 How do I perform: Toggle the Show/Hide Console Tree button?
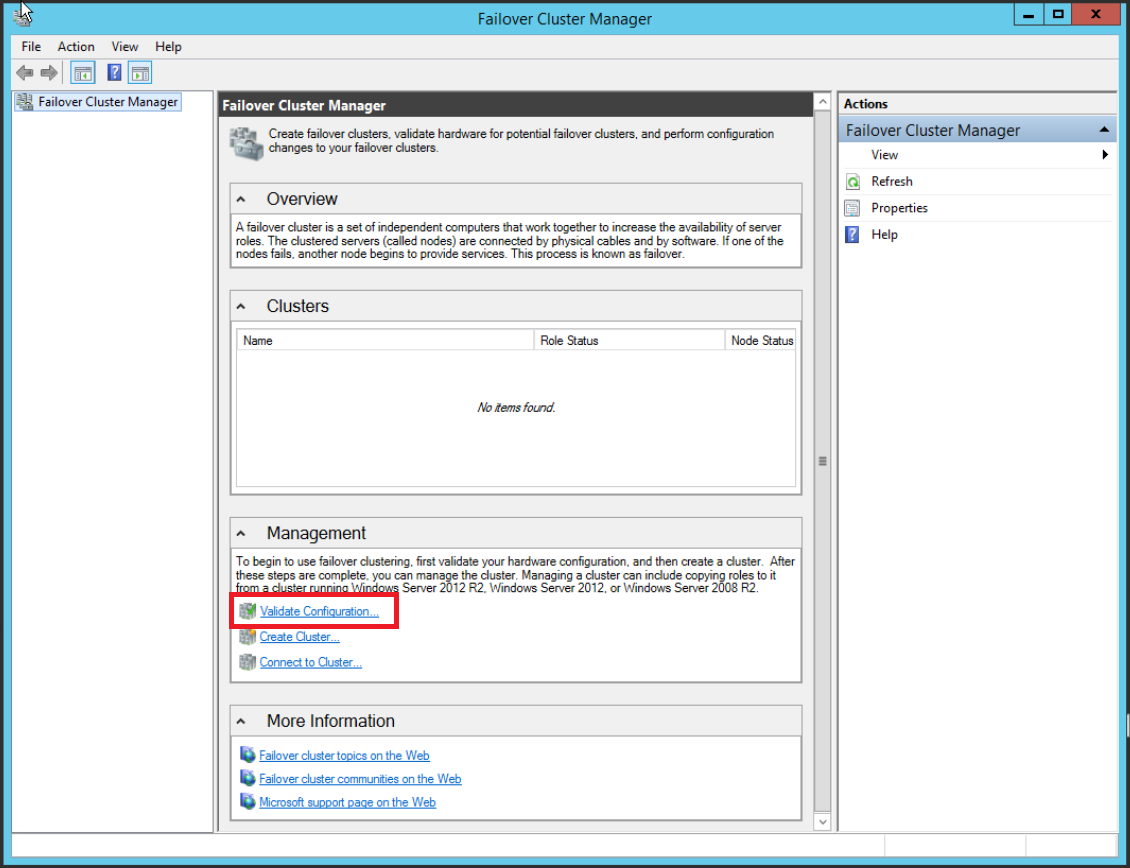[x=82, y=73]
